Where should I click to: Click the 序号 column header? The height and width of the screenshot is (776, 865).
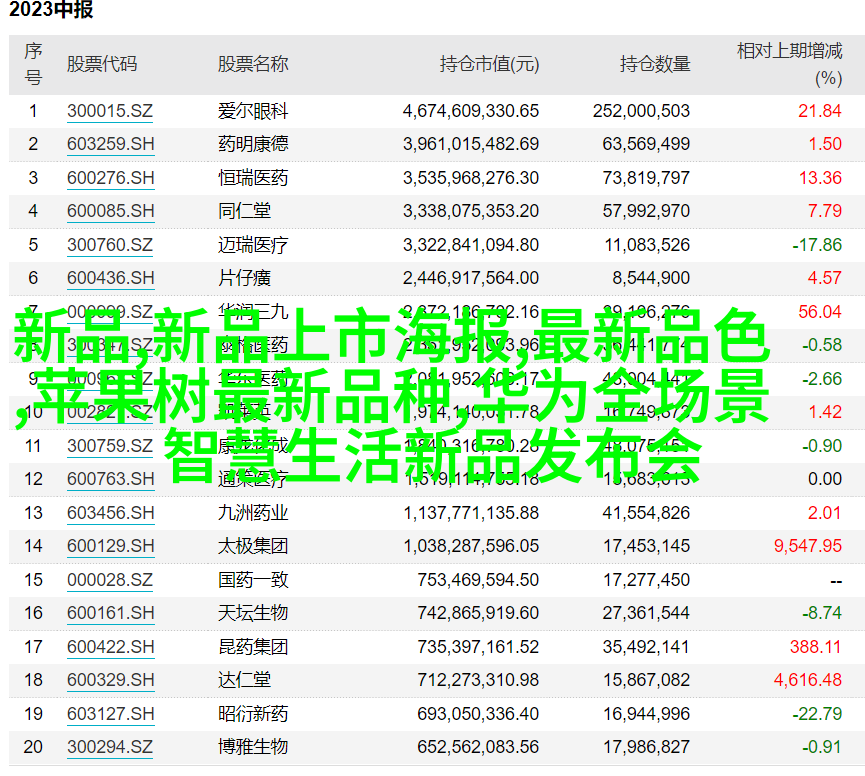[33, 64]
